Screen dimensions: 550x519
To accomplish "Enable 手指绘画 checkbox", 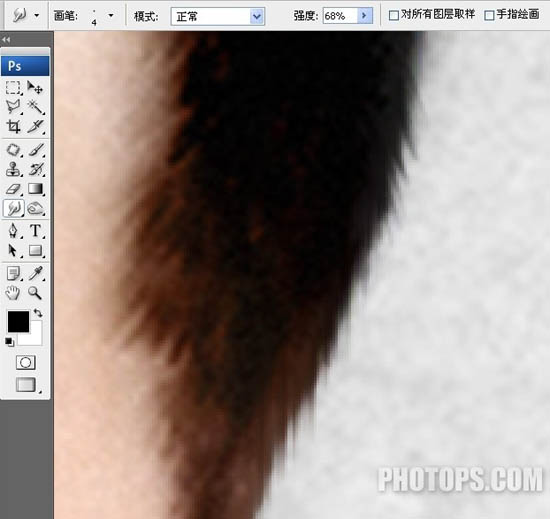I will 489,15.
